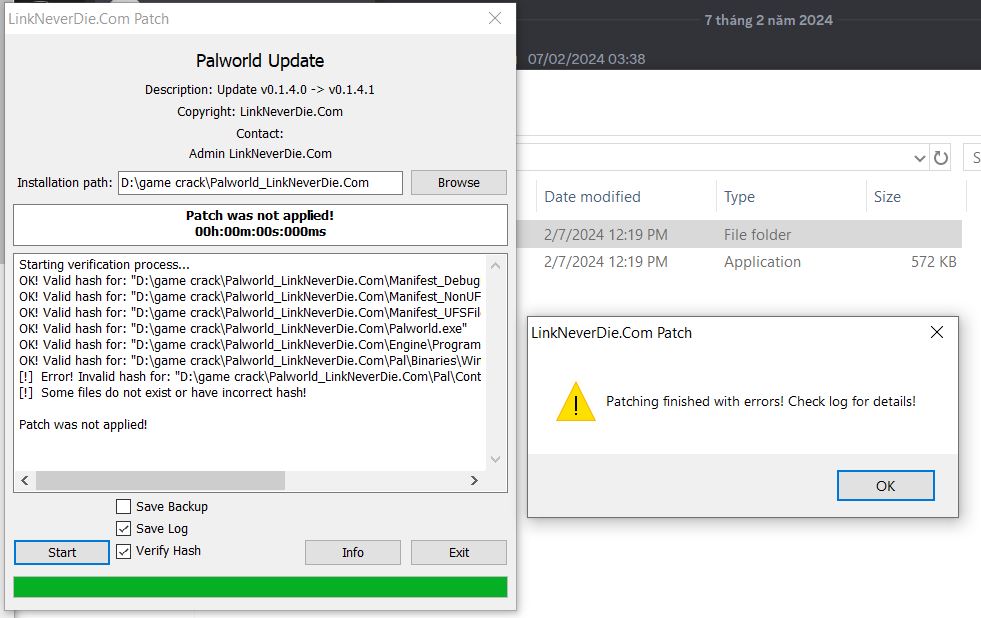Sort files by the Size column
The height and width of the screenshot is (618, 981).
coord(887,197)
